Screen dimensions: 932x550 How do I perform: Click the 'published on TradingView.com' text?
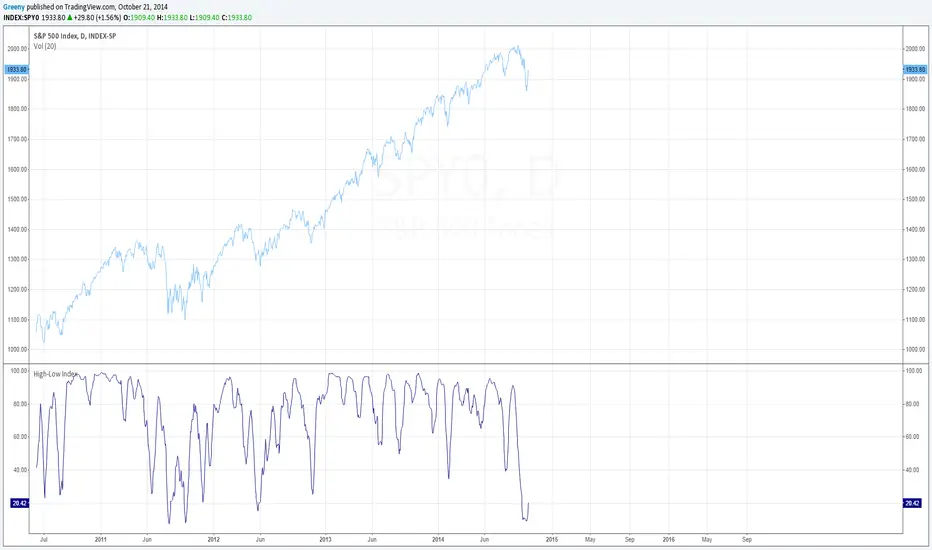(71, 7)
